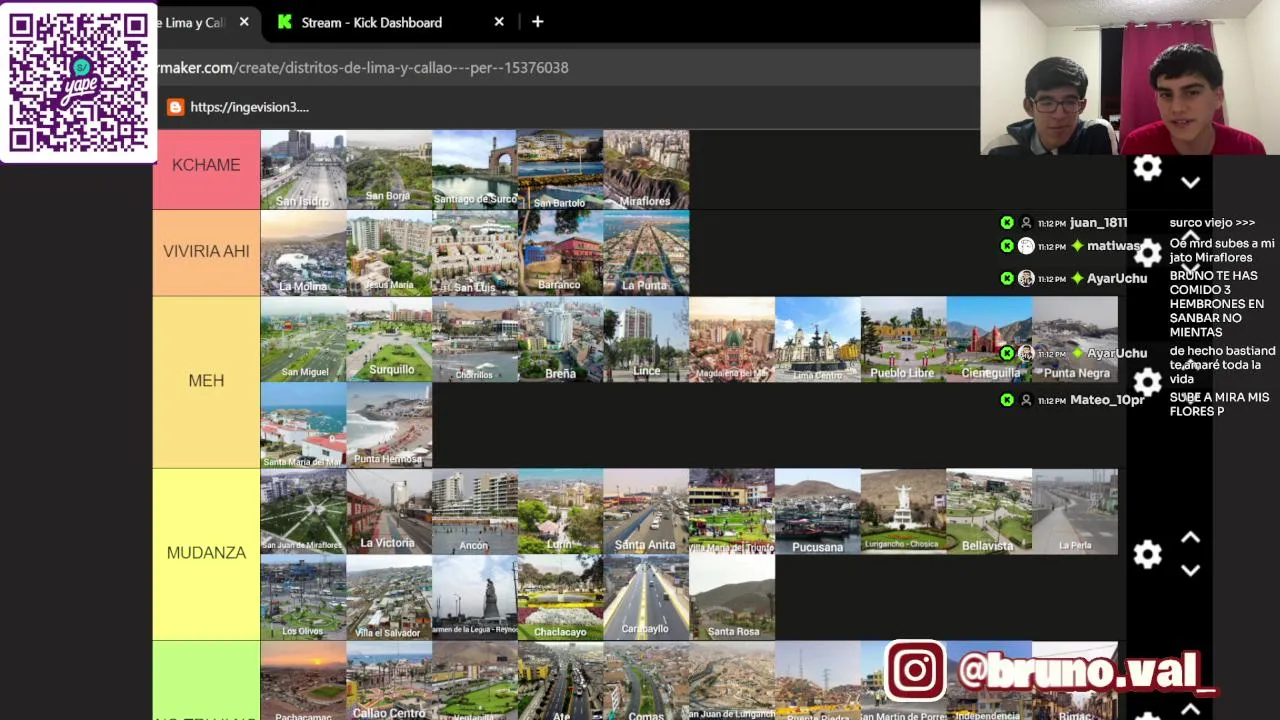
Task: Select the San Isidro district image
Action: (x=303, y=169)
